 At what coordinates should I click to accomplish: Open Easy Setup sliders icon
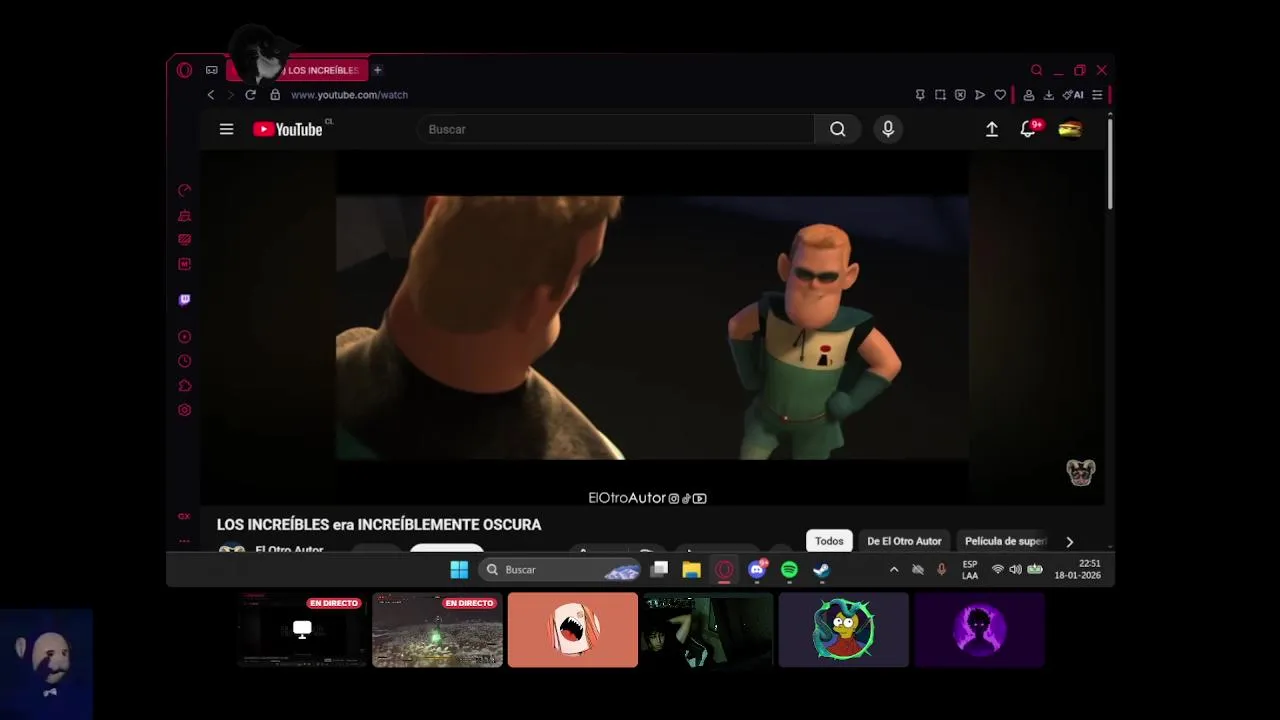click(x=1097, y=95)
